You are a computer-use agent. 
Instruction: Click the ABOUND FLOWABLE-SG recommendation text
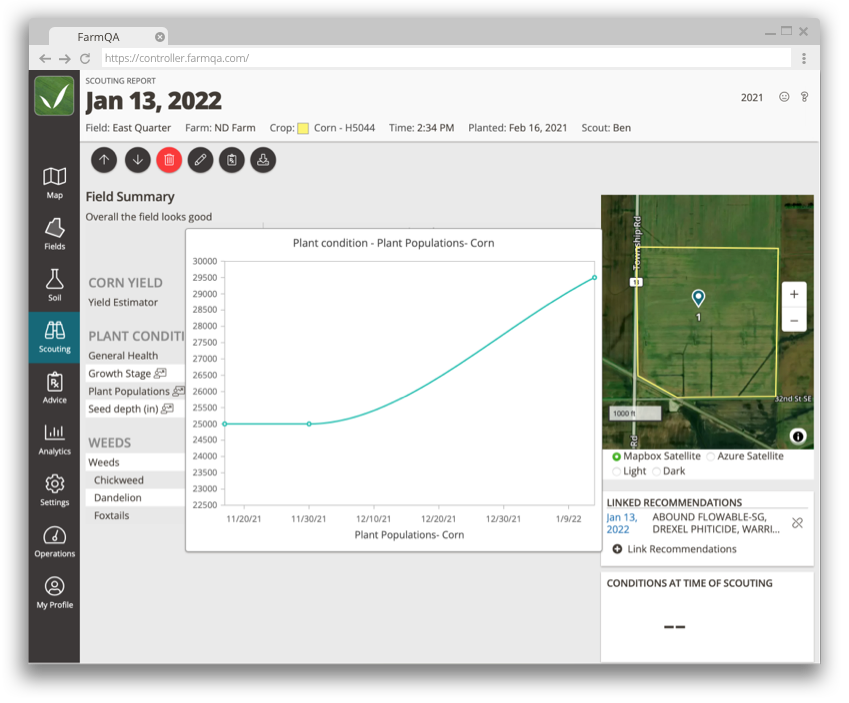pyautogui.click(x=716, y=524)
